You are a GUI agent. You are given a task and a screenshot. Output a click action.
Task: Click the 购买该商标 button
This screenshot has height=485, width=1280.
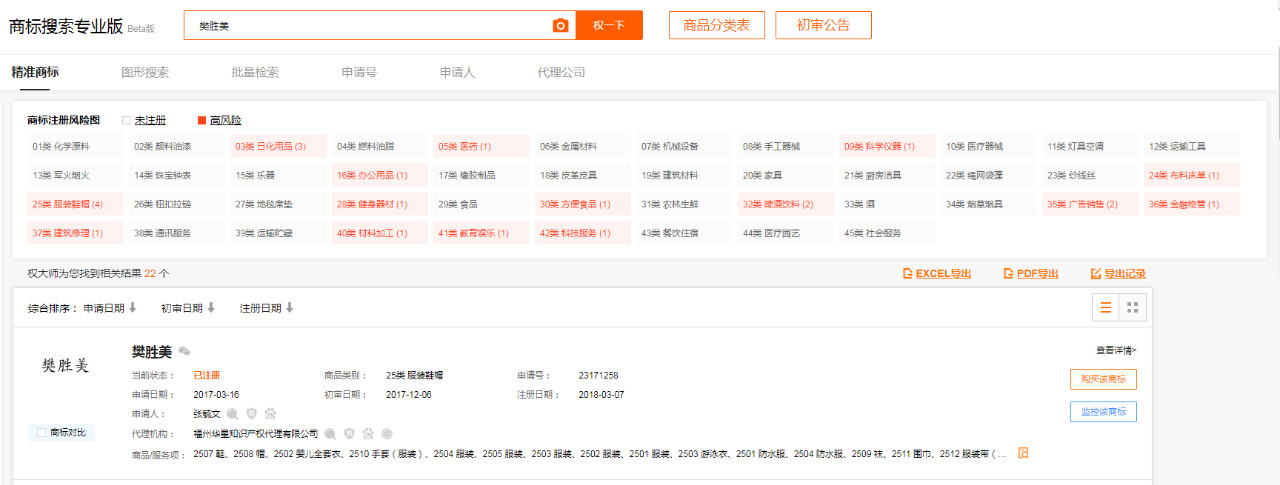pos(1102,379)
